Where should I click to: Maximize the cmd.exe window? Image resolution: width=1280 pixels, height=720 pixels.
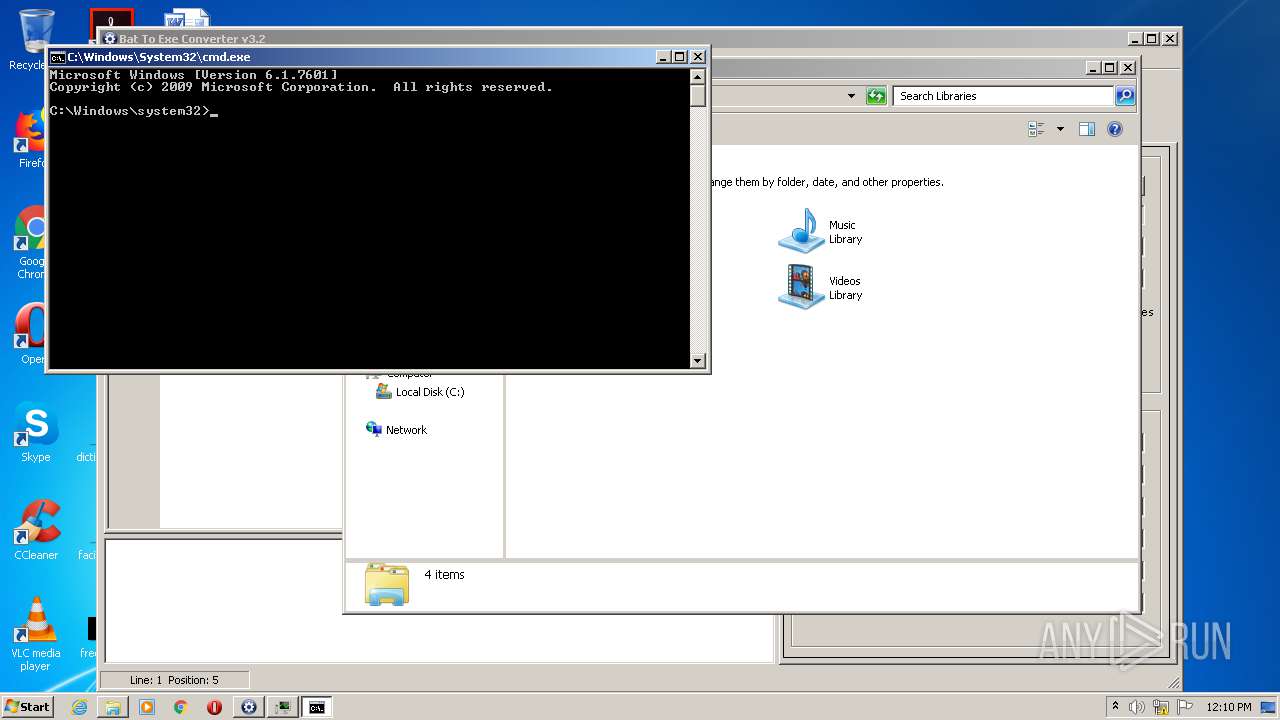[680, 57]
